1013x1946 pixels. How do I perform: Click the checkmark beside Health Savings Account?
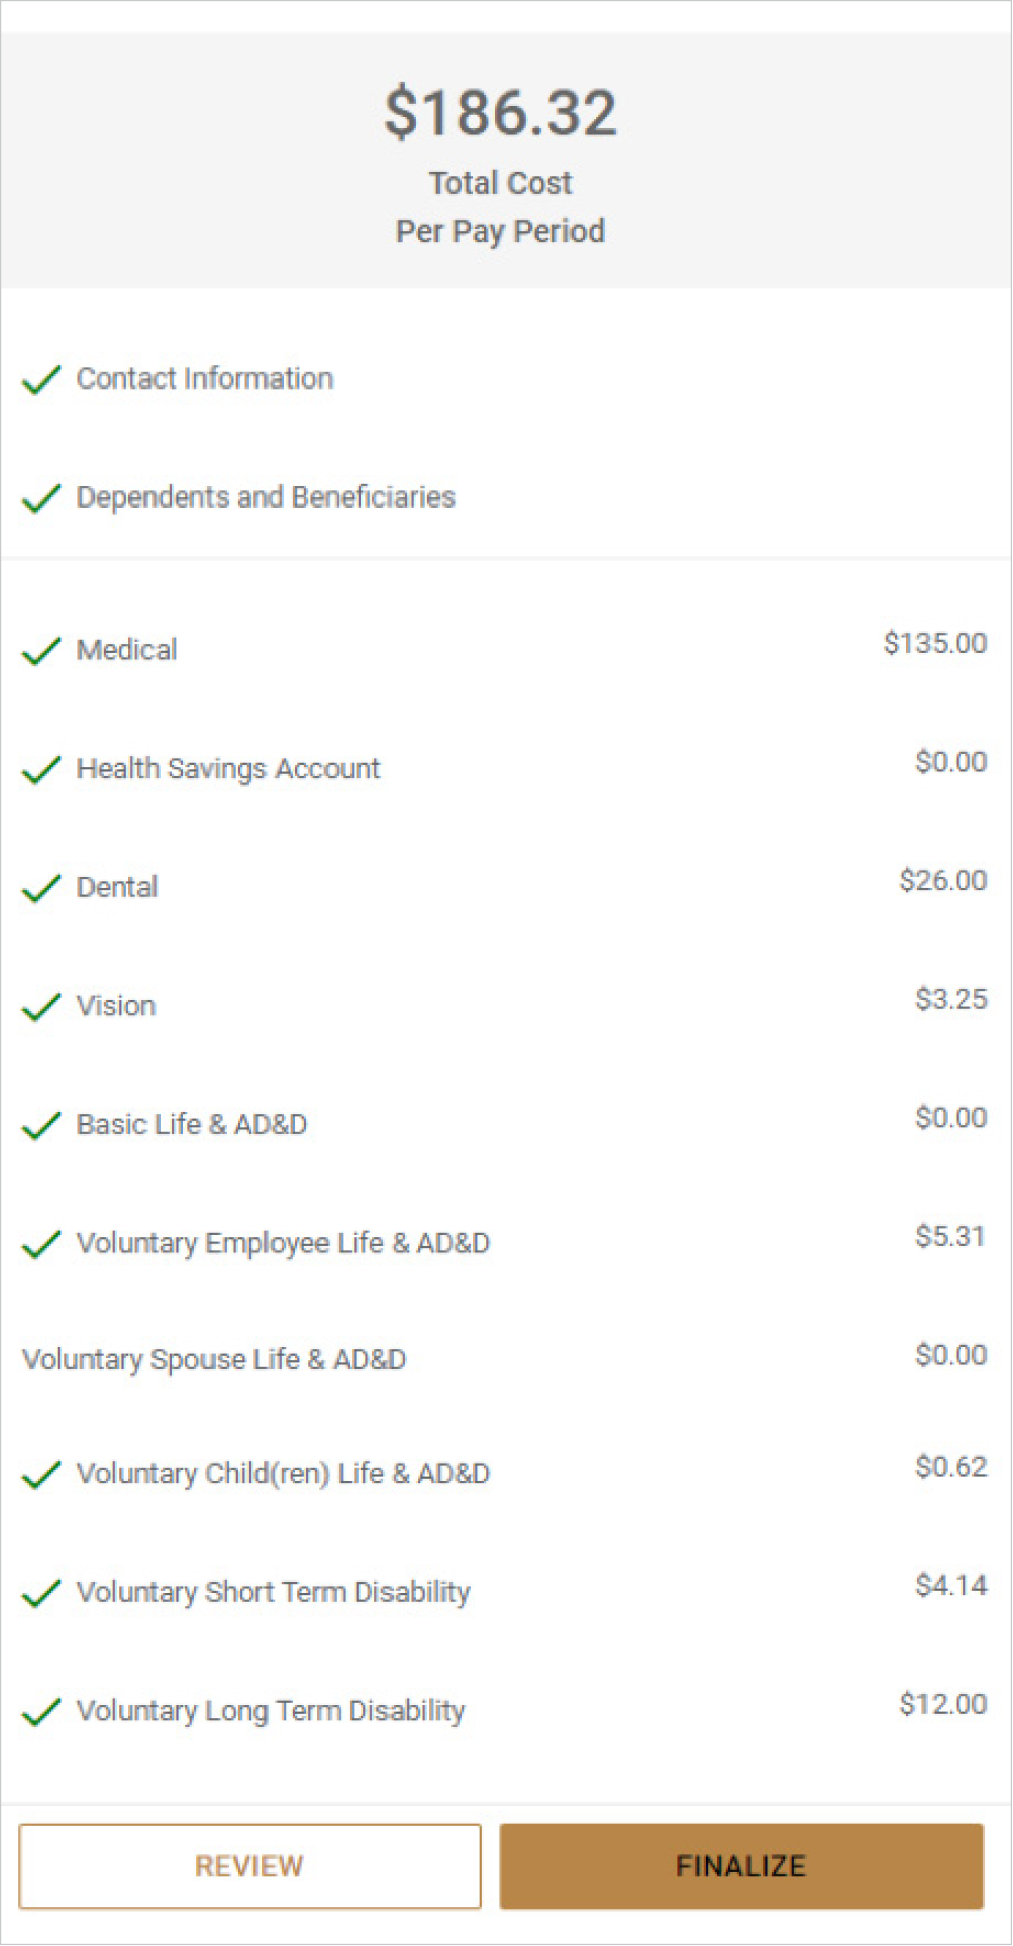click(x=41, y=770)
